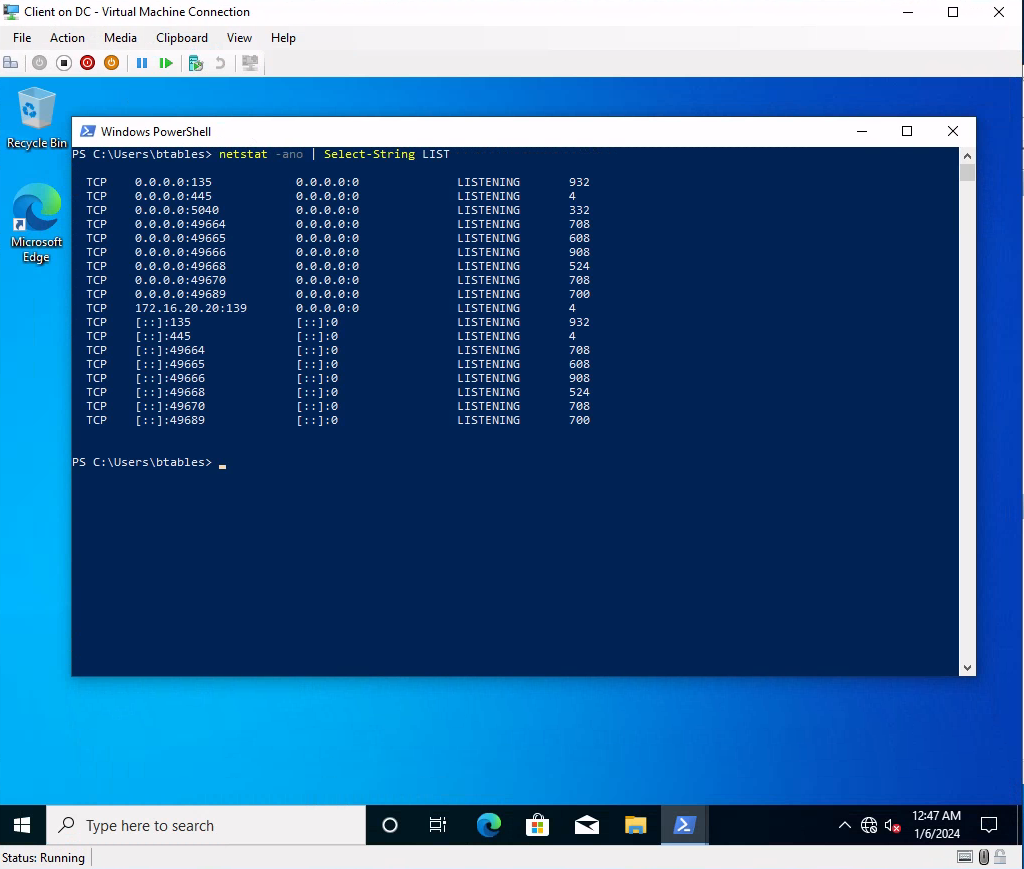1024x869 pixels.
Task: Click the Revert checkpoint icon
Action: [x=220, y=63]
